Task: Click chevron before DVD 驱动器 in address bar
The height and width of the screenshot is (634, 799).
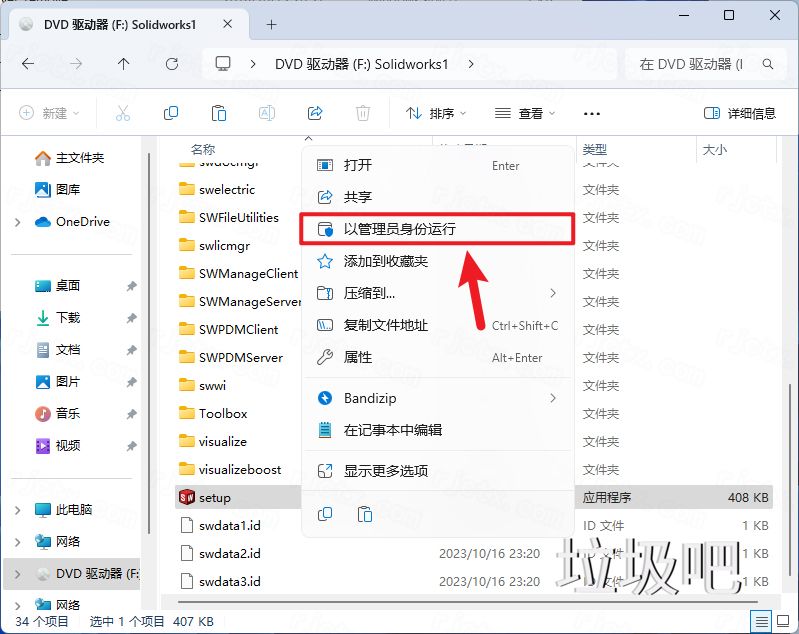Action: pyautogui.click(x=253, y=64)
